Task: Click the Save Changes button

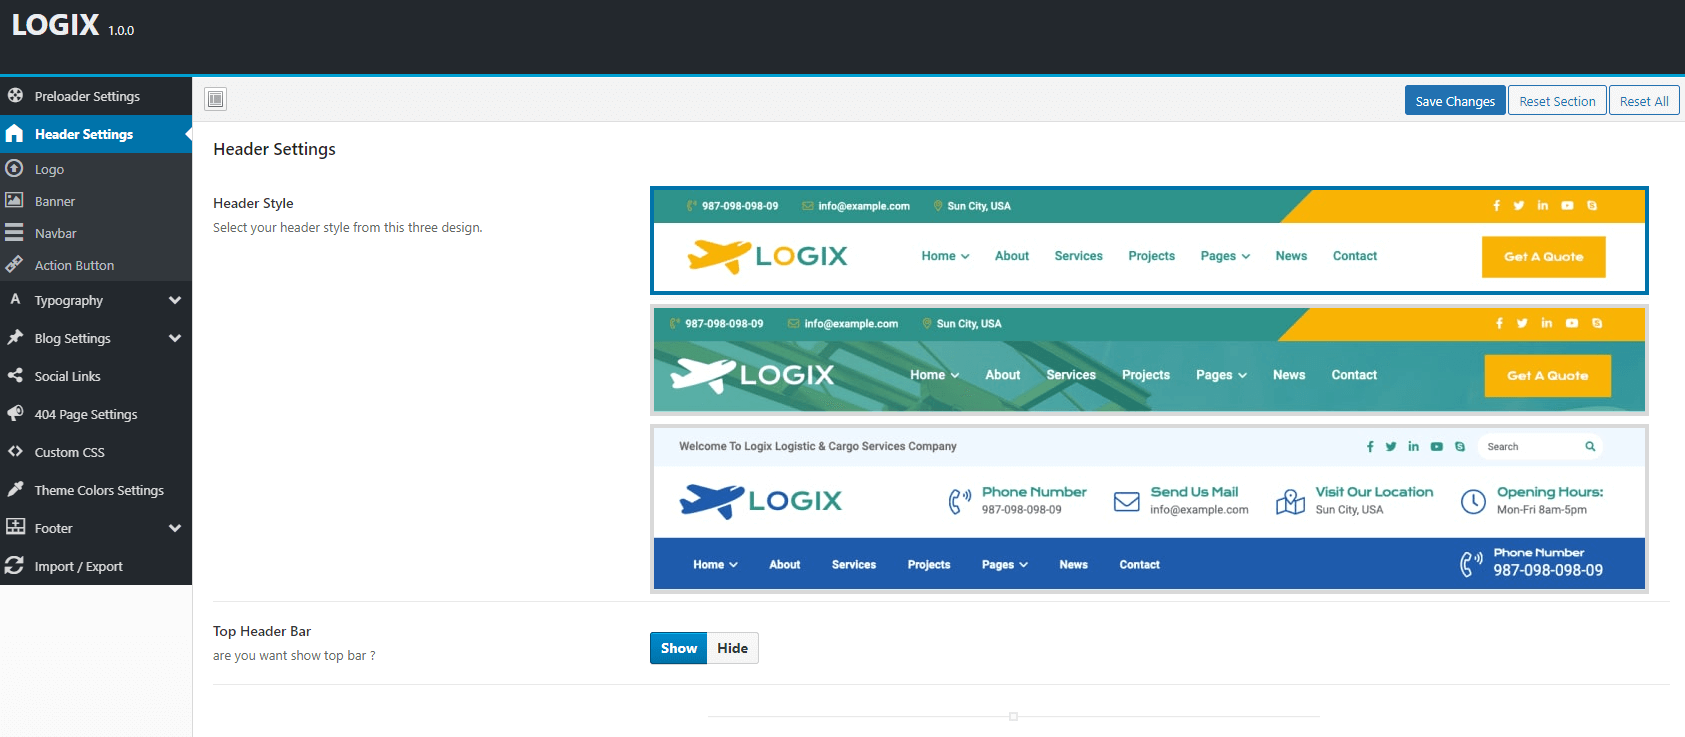Action: (x=1454, y=101)
